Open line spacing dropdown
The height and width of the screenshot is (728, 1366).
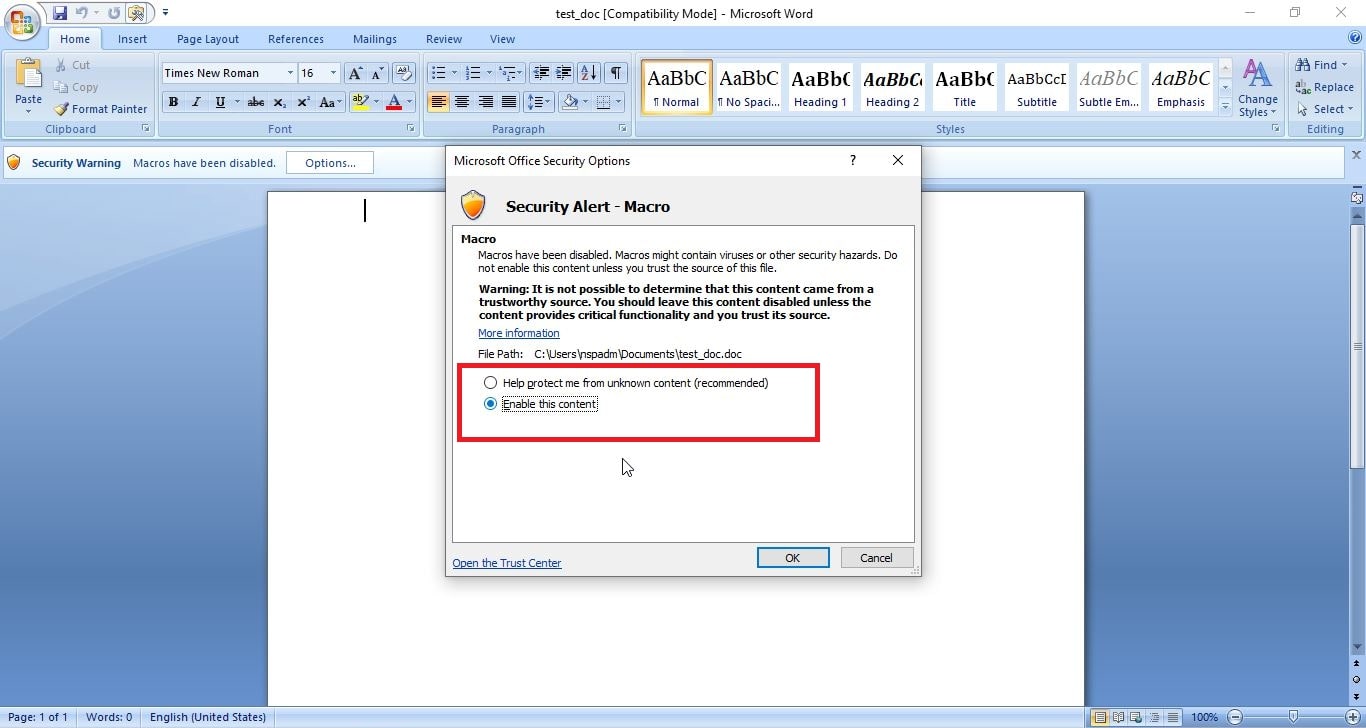539,102
